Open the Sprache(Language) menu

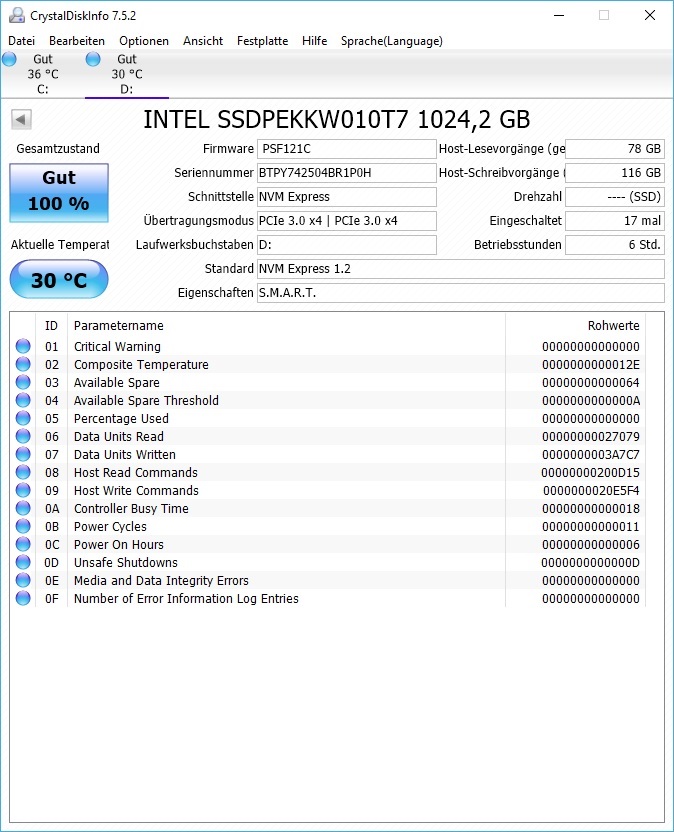pyautogui.click(x=392, y=41)
